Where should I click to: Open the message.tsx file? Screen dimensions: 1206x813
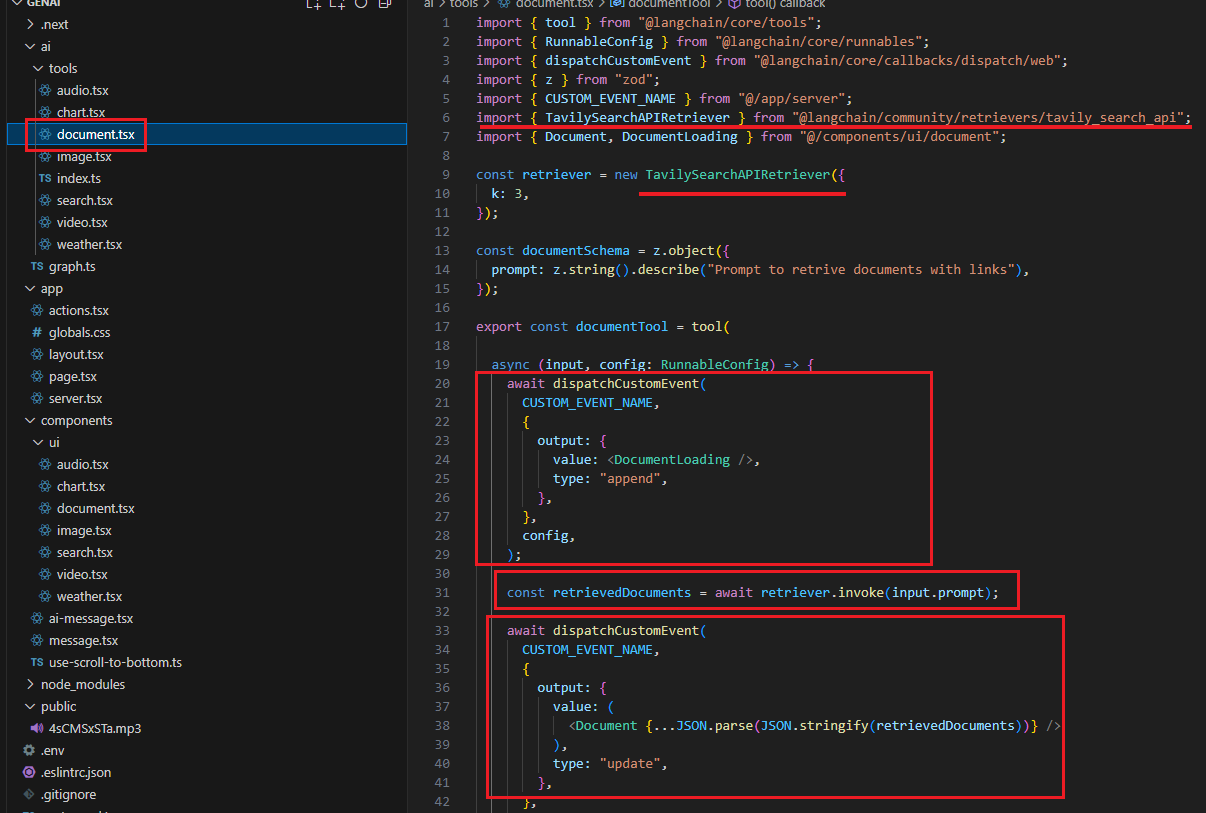[x=83, y=641]
